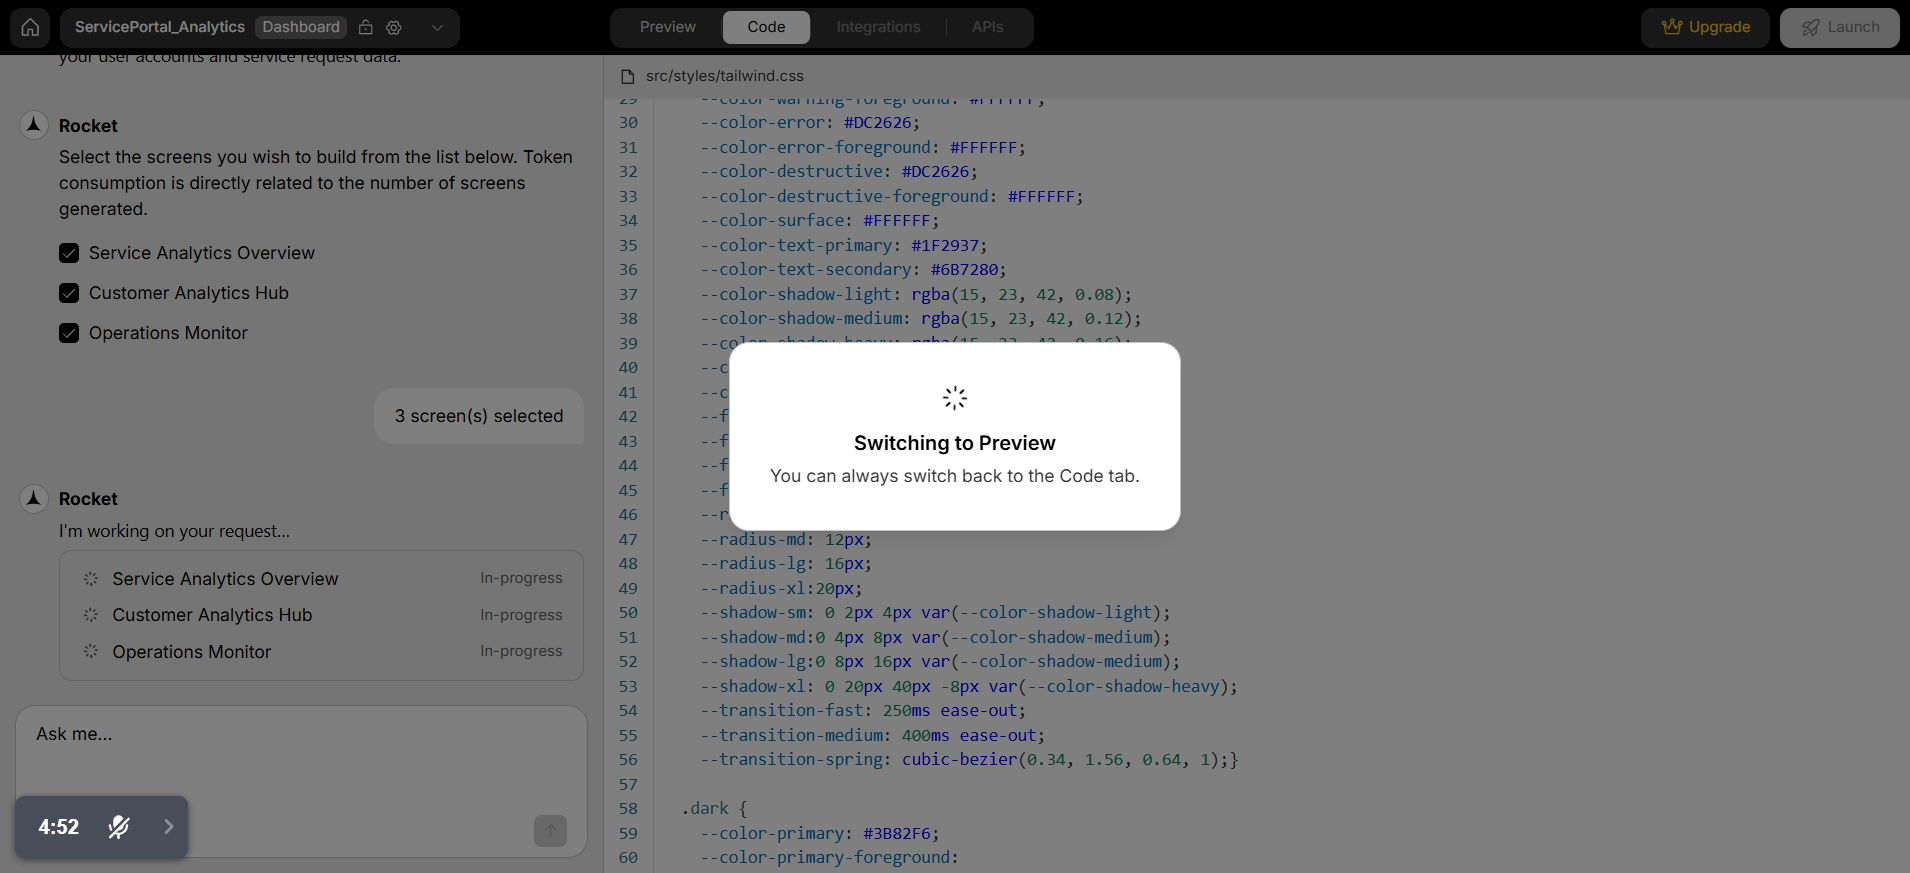
Task: Click the 4:52 recording timer
Action: pyautogui.click(x=58, y=827)
